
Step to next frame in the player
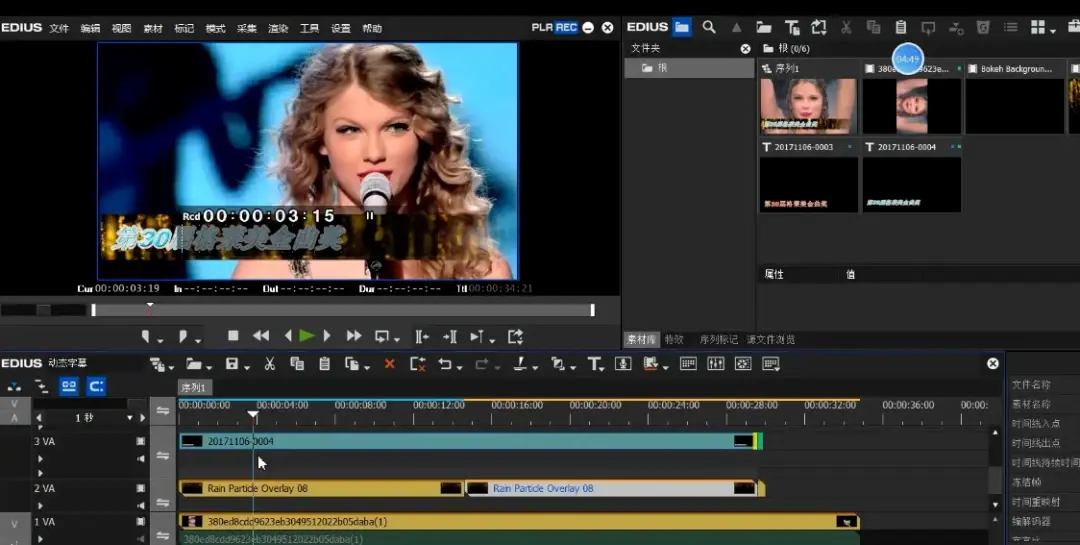(327, 336)
